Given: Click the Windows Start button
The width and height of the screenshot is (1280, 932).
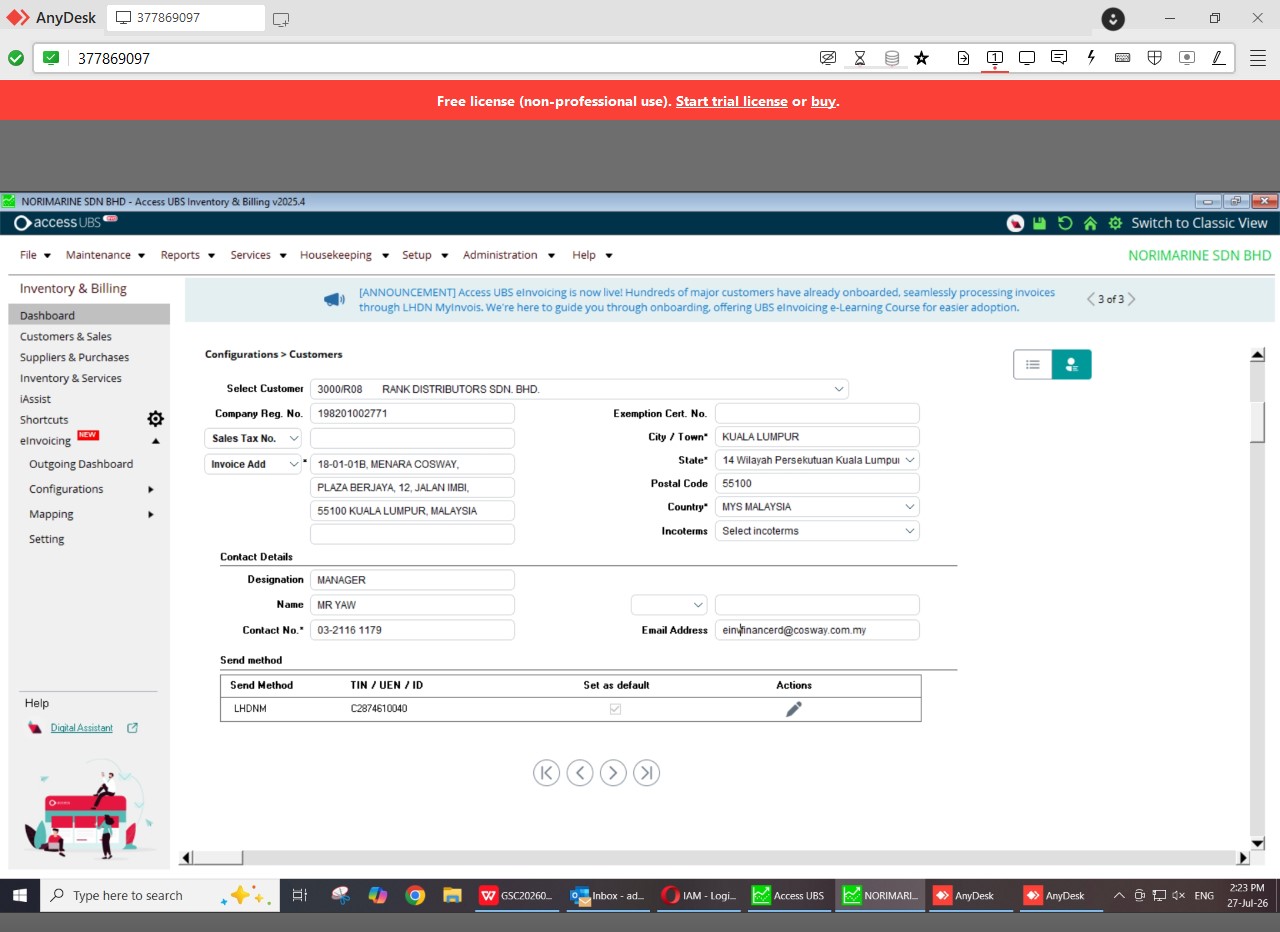Looking at the screenshot, I should click(20, 895).
